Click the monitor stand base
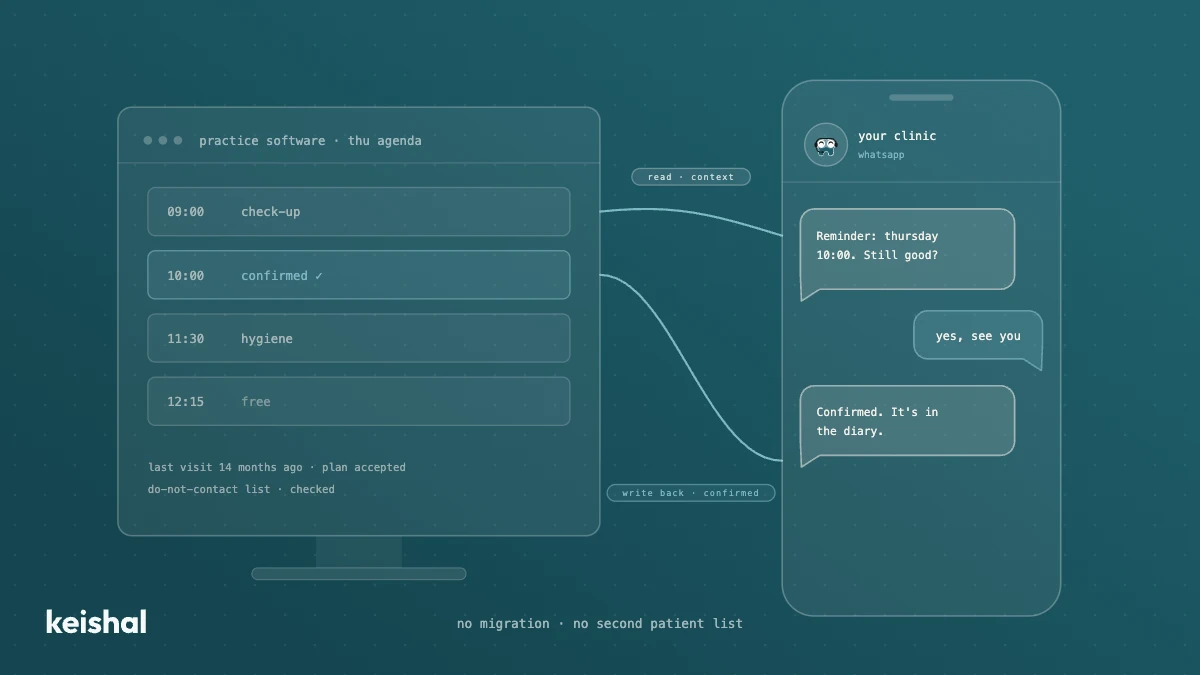This screenshot has height=675, width=1200. point(358,574)
